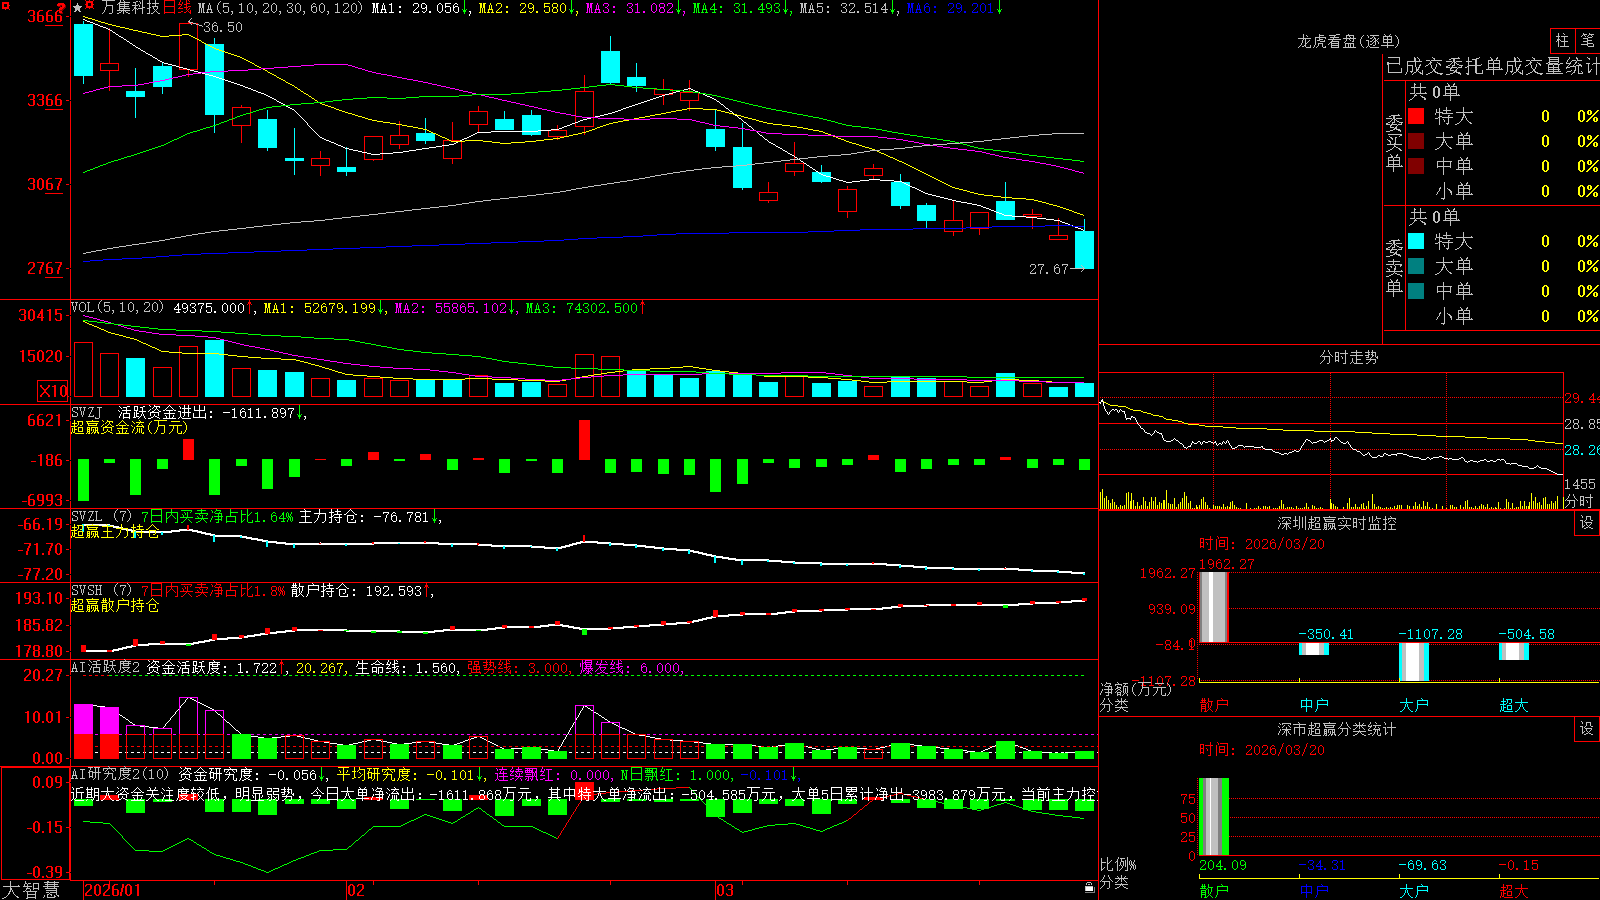Click the 已成交委托单成交量统计 header
1600x900 pixels.
coord(1492,66)
